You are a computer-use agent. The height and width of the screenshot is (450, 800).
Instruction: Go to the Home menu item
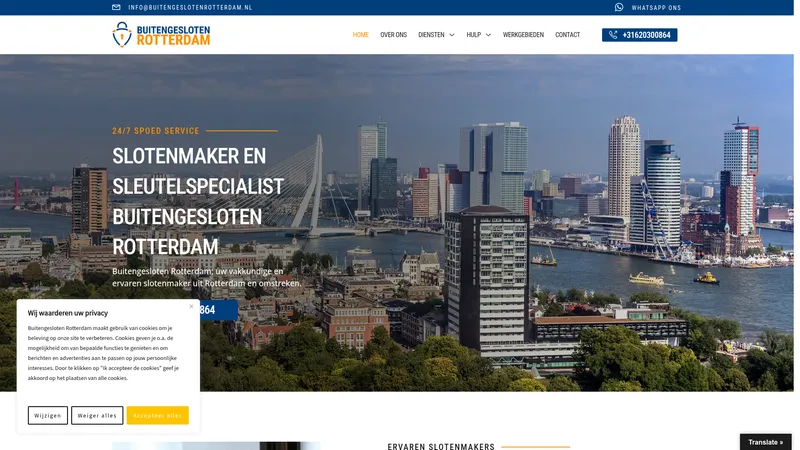tap(360, 35)
